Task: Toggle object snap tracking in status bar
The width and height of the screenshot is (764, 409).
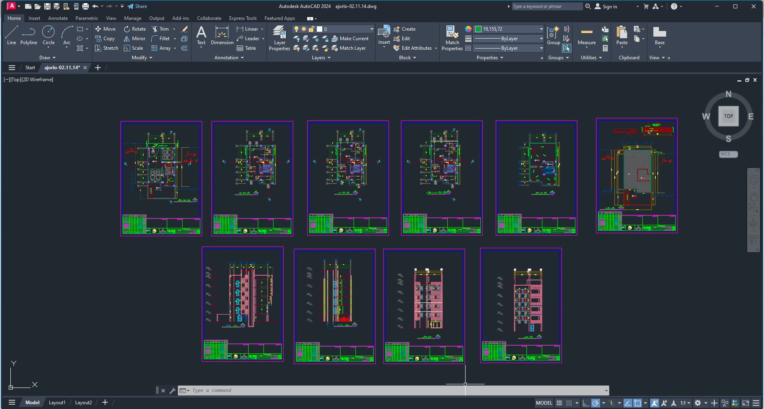Action: click(629, 403)
